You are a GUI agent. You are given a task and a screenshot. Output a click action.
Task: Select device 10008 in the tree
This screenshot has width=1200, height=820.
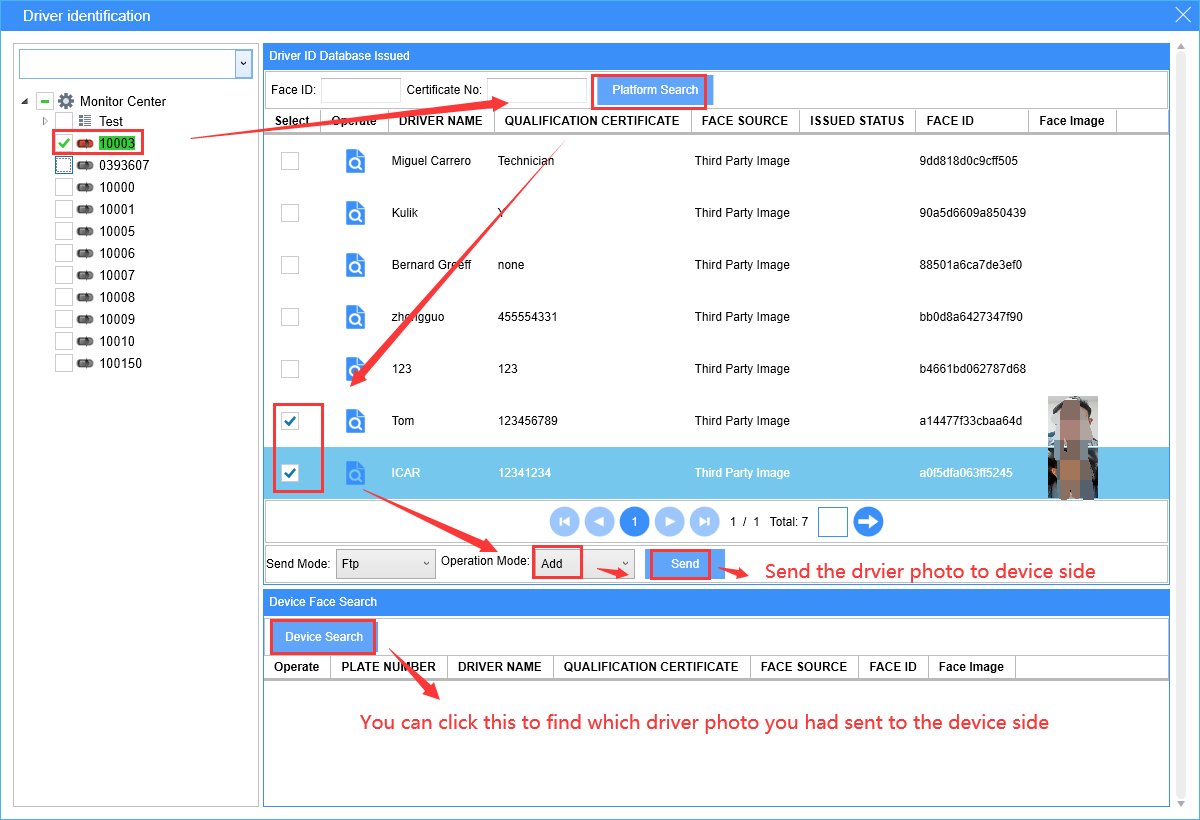click(116, 297)
